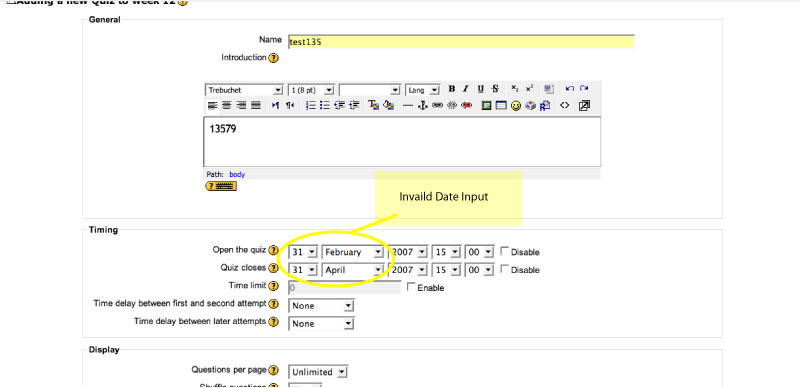This screenshot has width=800, height=388.
Task: Set left-to-right text direction
Action: click(x=276, y=105)
